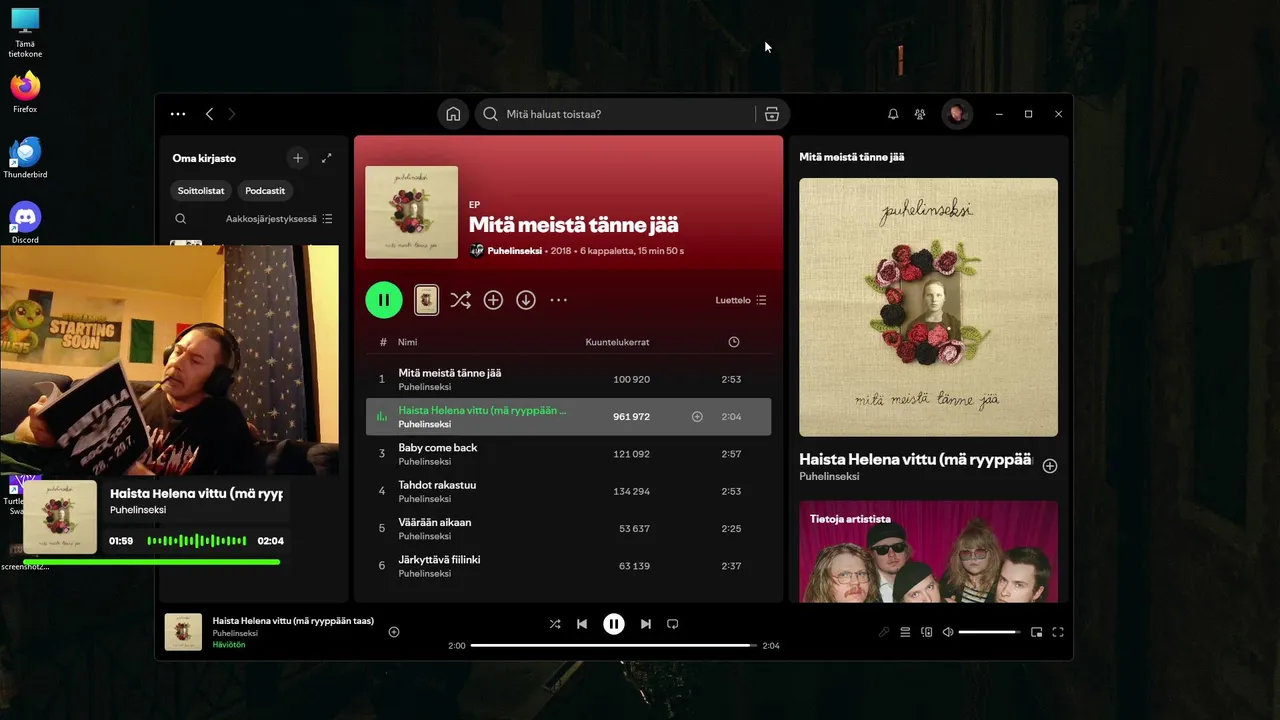This screenshot has height=720, width=1280.
Task: Filter library by Podcastit
Action: click(x=265, y=190)
